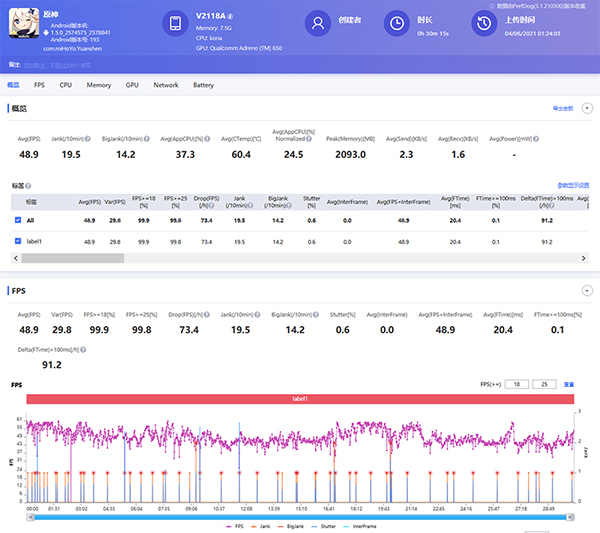Click help icon next to V2118A

231,17
